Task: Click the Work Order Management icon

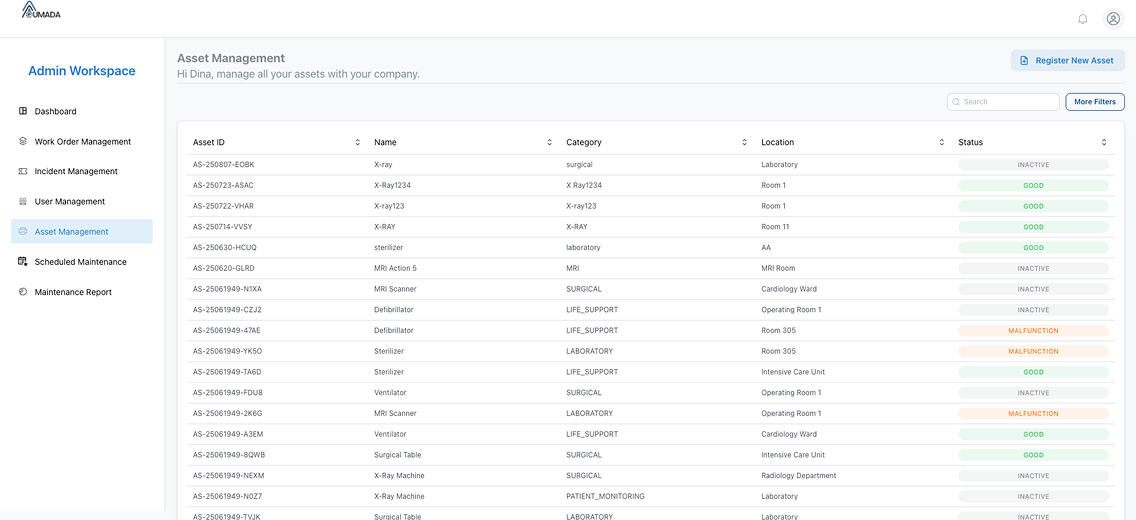Action: 23,141
